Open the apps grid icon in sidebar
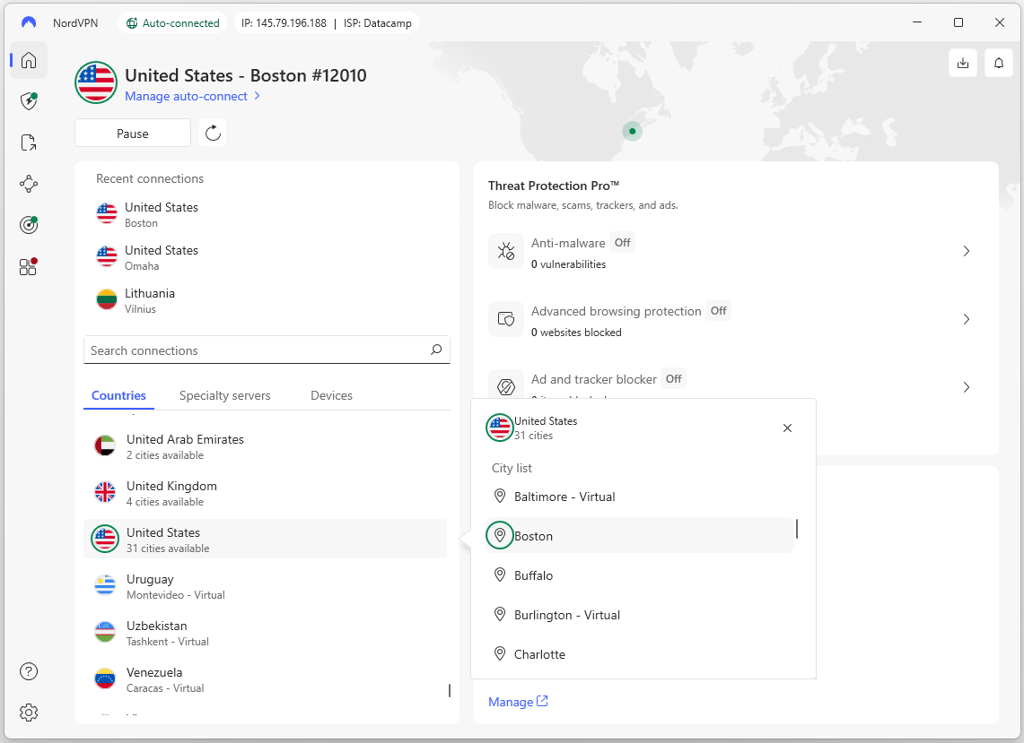1024x743 pixels. [29, 266]
